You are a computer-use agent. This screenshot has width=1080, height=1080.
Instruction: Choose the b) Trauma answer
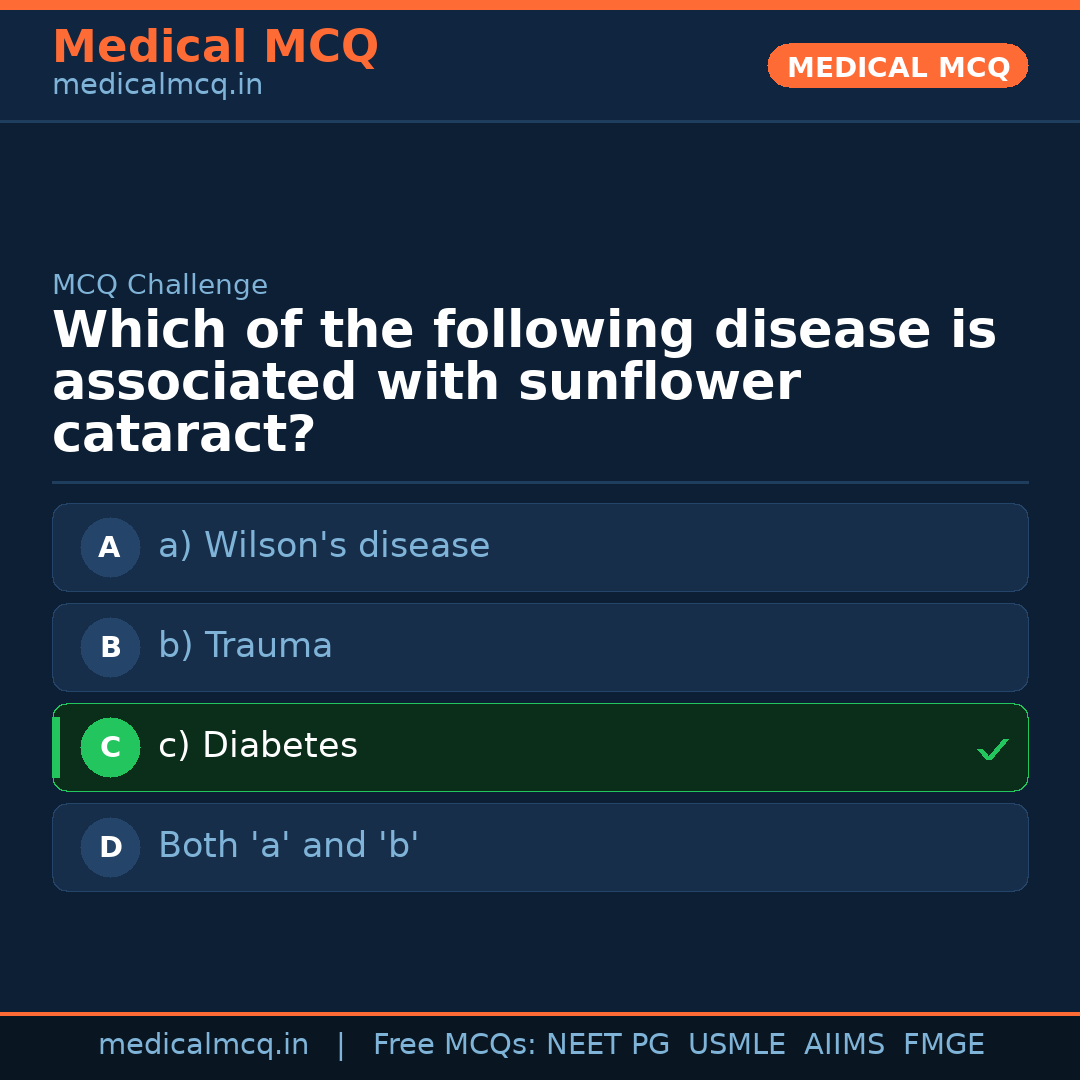245,646
